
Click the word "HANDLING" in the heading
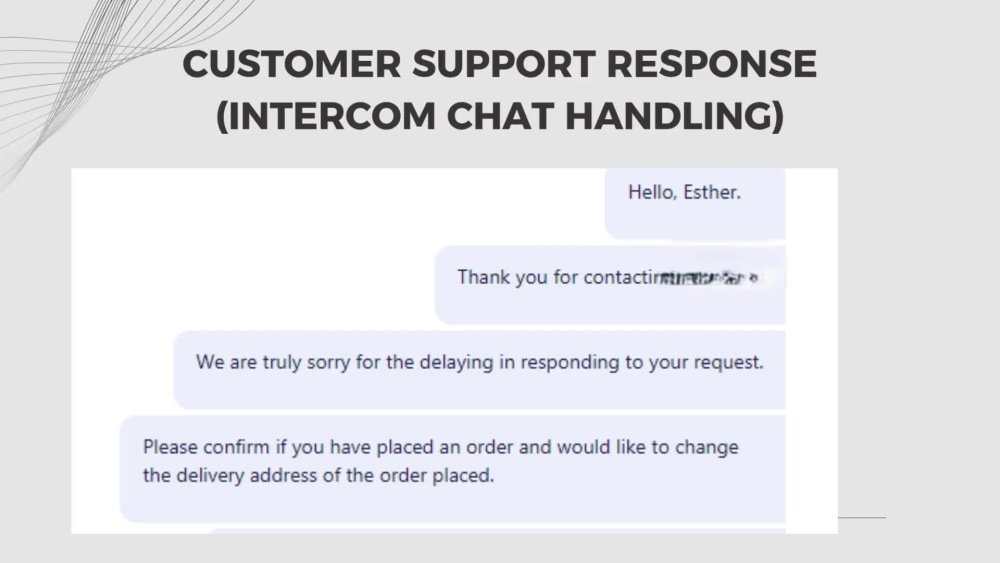pyautogui.click(x=668, y=116)
